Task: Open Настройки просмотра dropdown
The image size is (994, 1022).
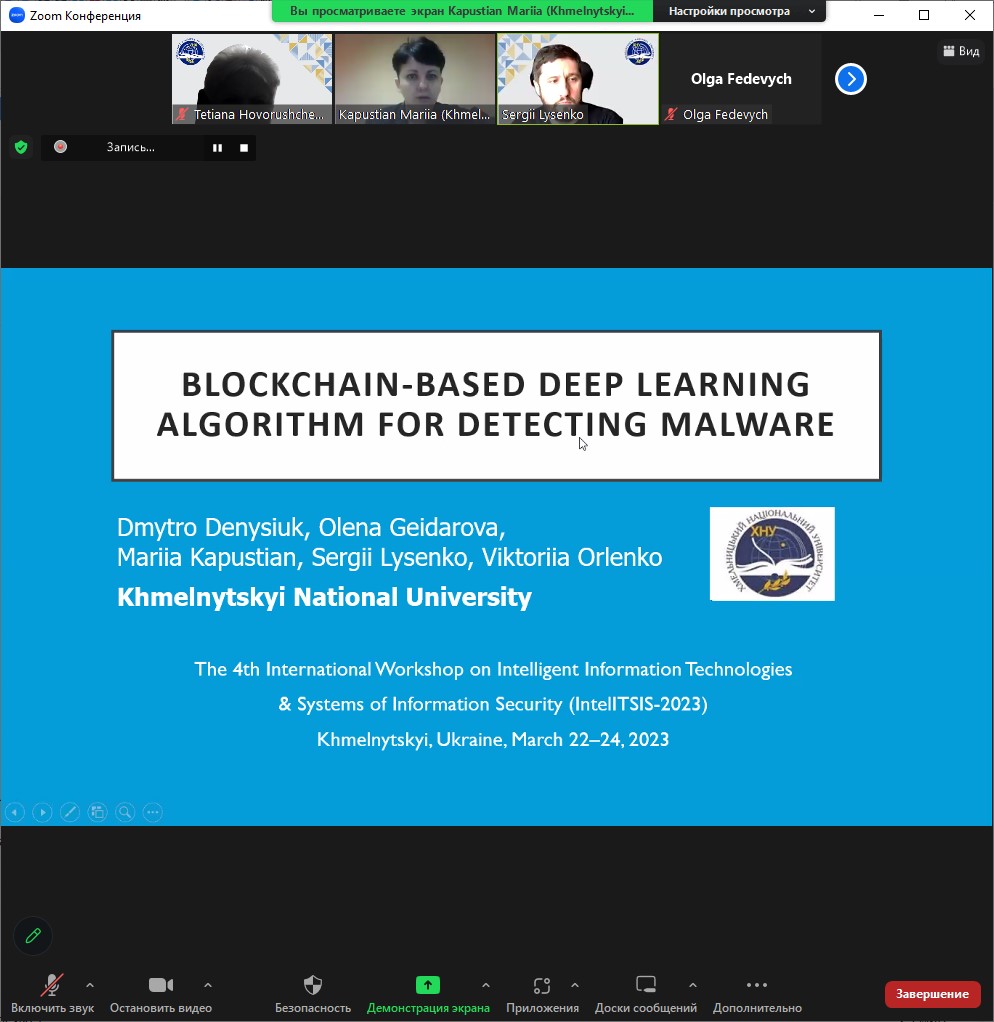Action: click(740, 12)
